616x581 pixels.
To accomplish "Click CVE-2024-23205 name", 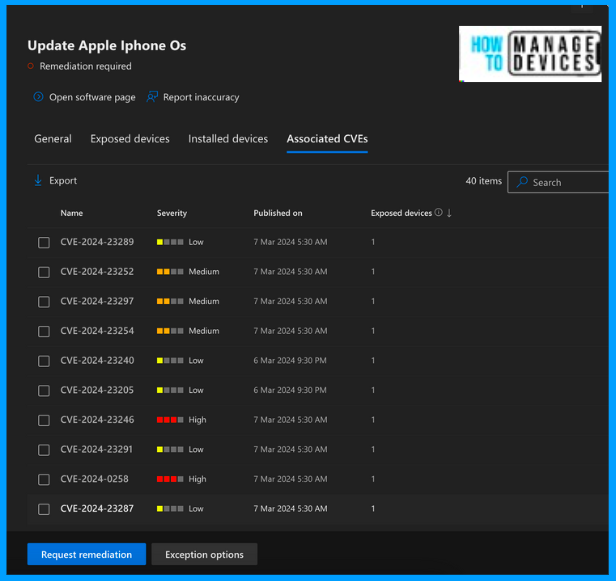I will 97,390.
